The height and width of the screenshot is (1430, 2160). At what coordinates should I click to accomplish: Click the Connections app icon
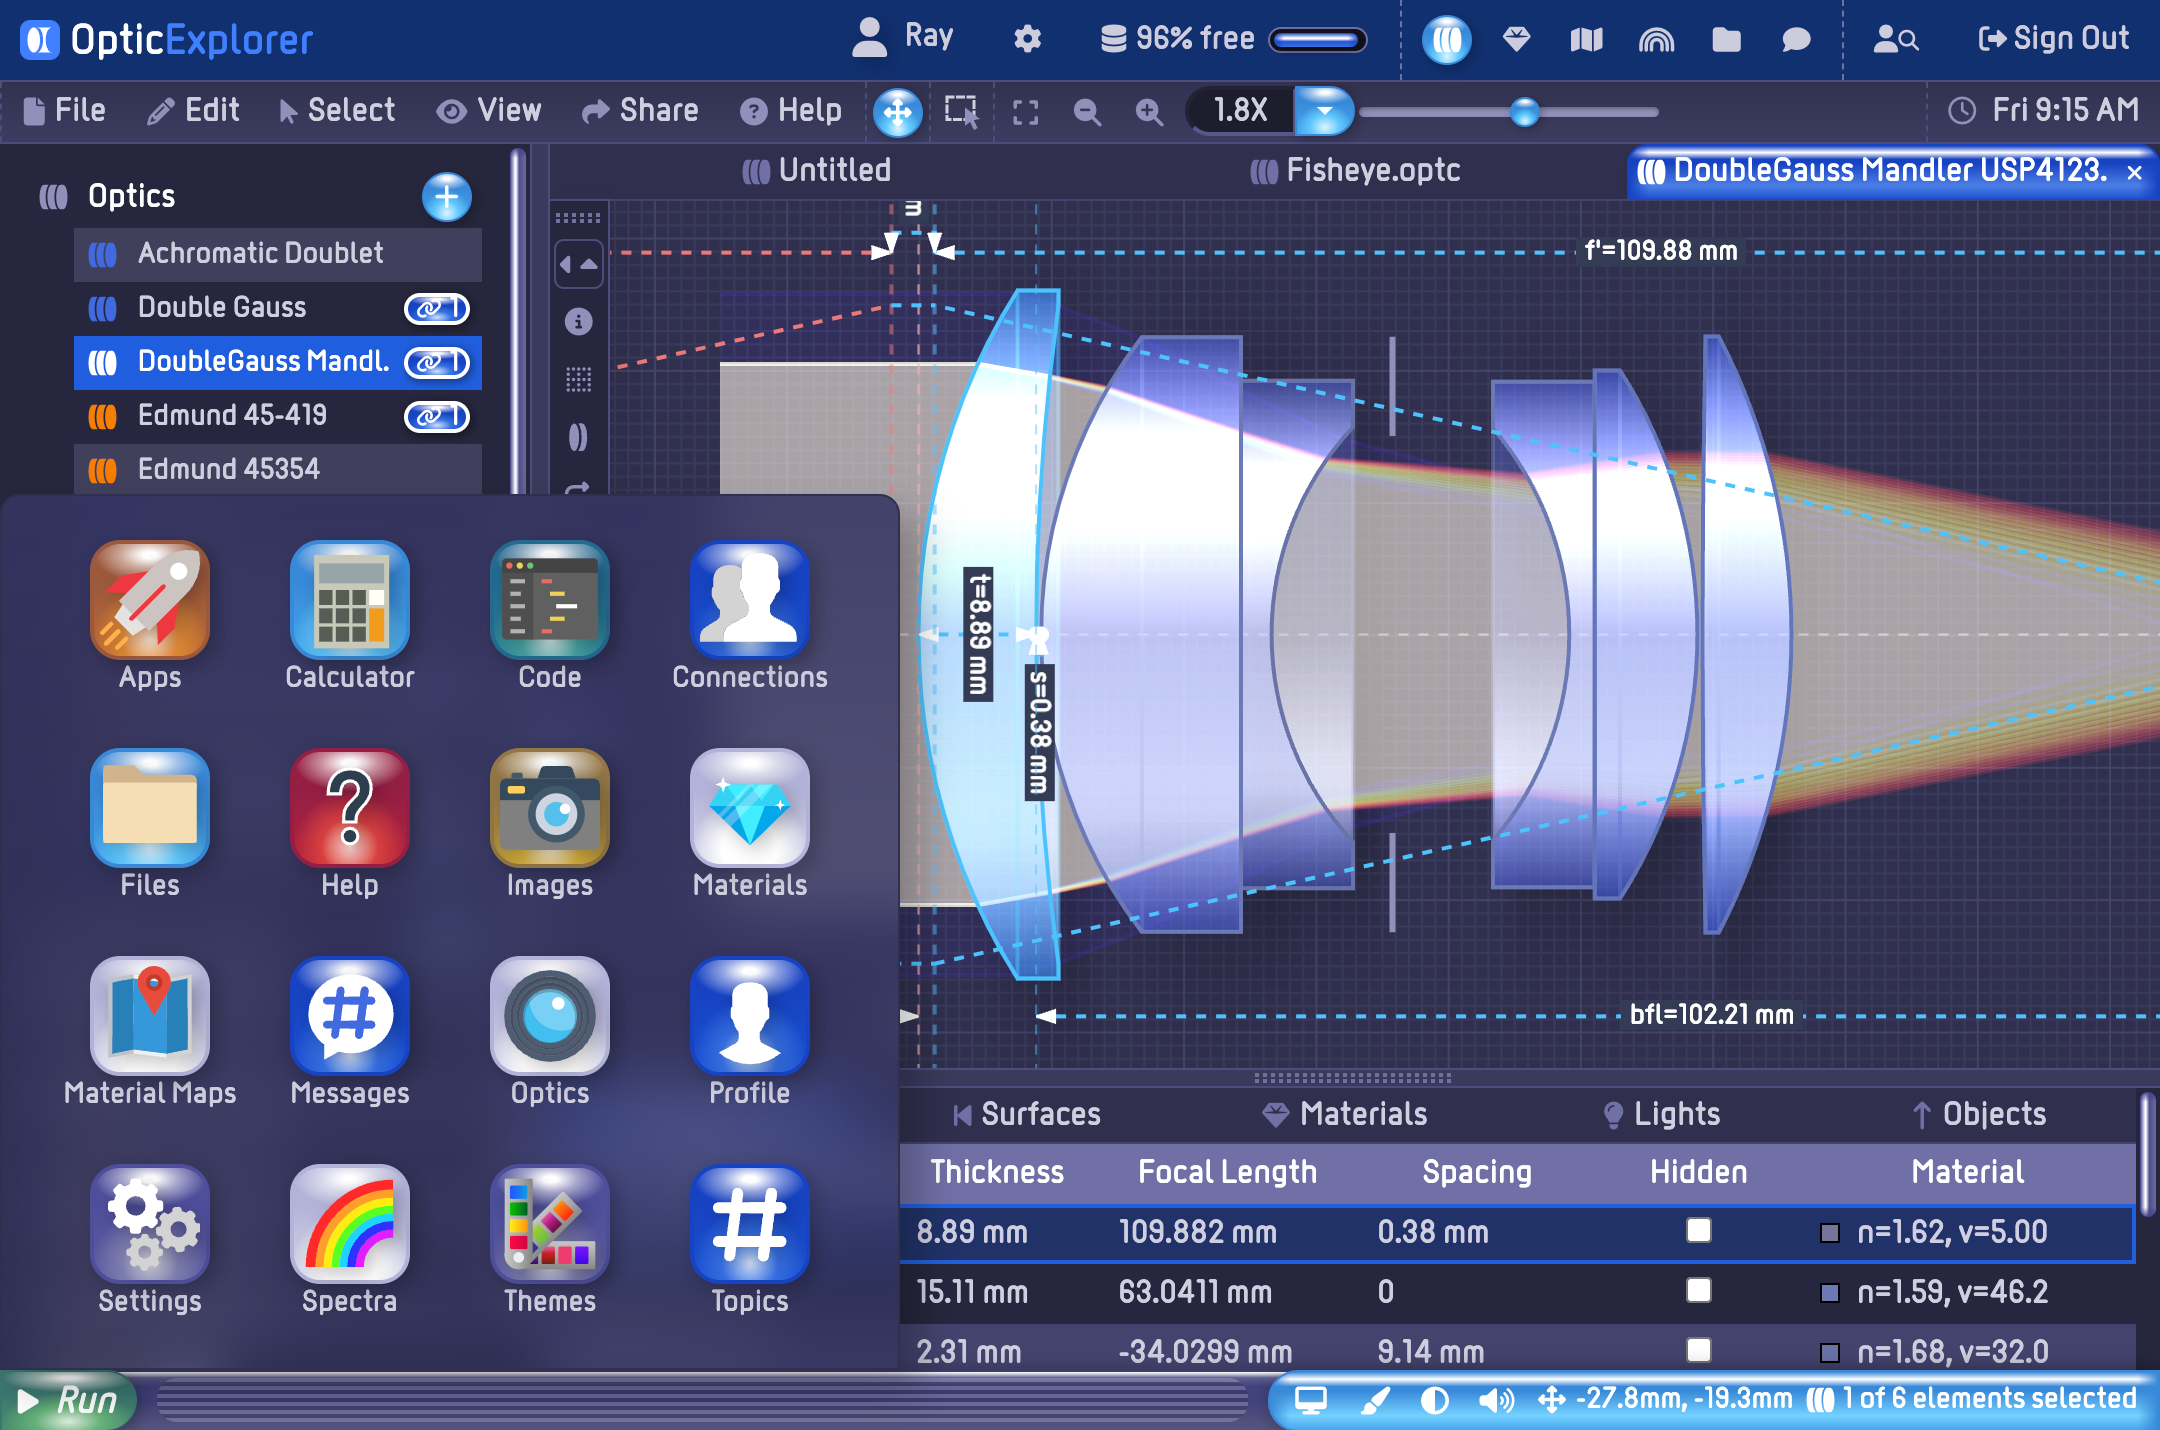pyautogui.click(x=749, y=601)
